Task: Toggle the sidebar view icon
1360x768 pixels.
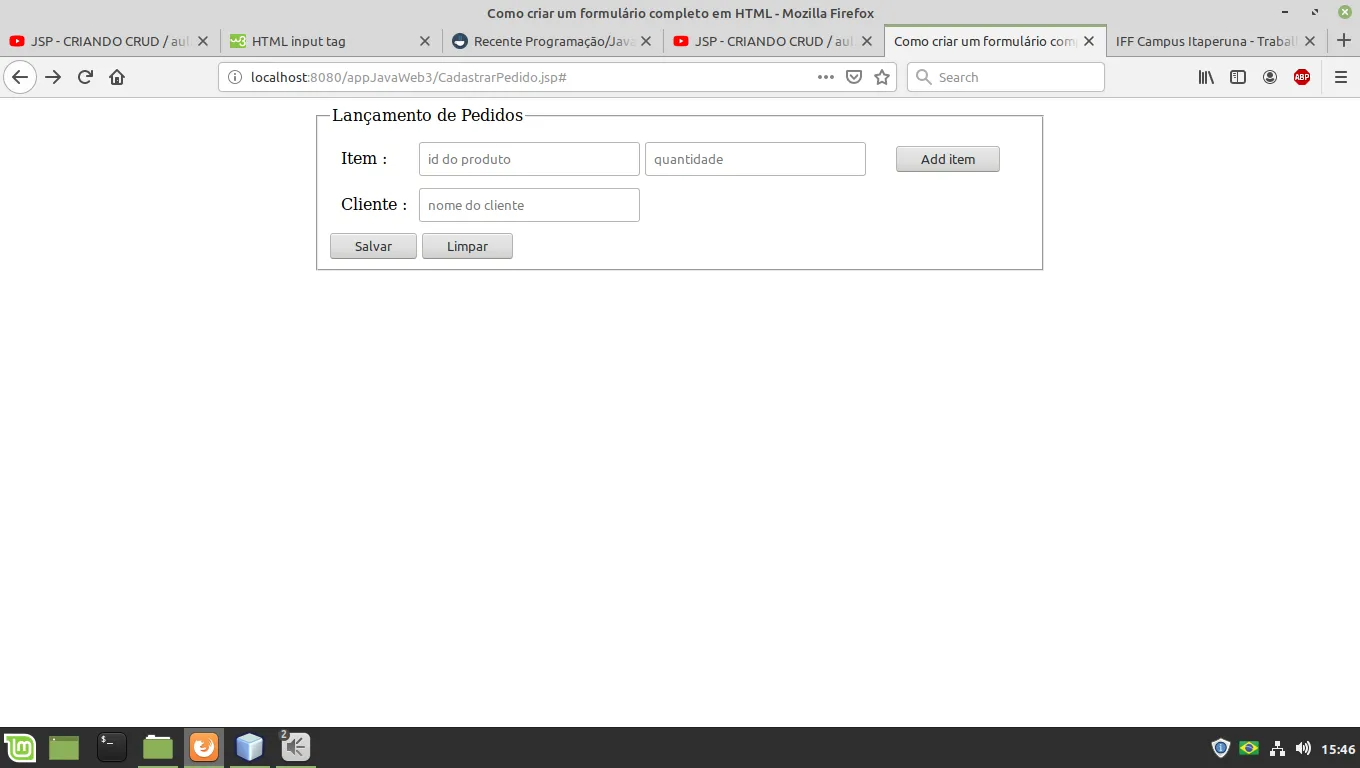Action: coord(1238,77)
